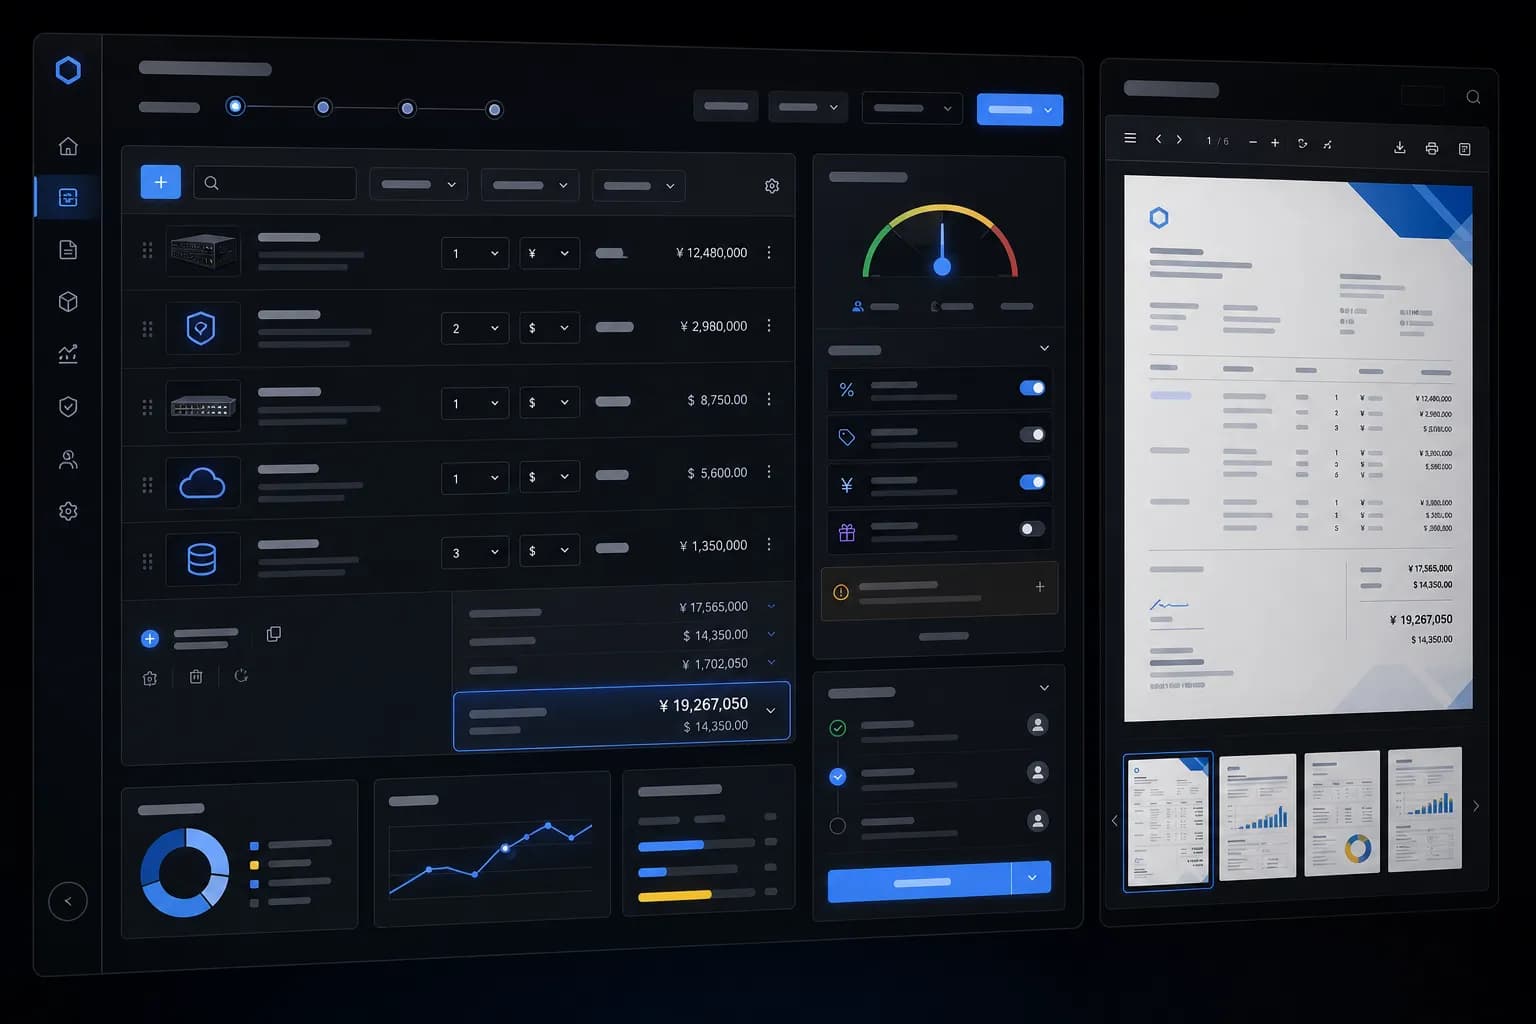The width and height of the screenshot is (1536, 1024).
Task: Click the duplicate copy icon below list
Action: tap(273, 634)
